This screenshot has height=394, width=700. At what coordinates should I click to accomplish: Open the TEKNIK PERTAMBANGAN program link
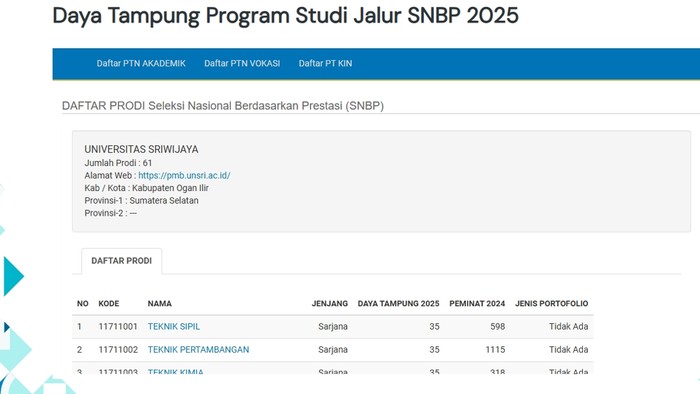(198, 350)
